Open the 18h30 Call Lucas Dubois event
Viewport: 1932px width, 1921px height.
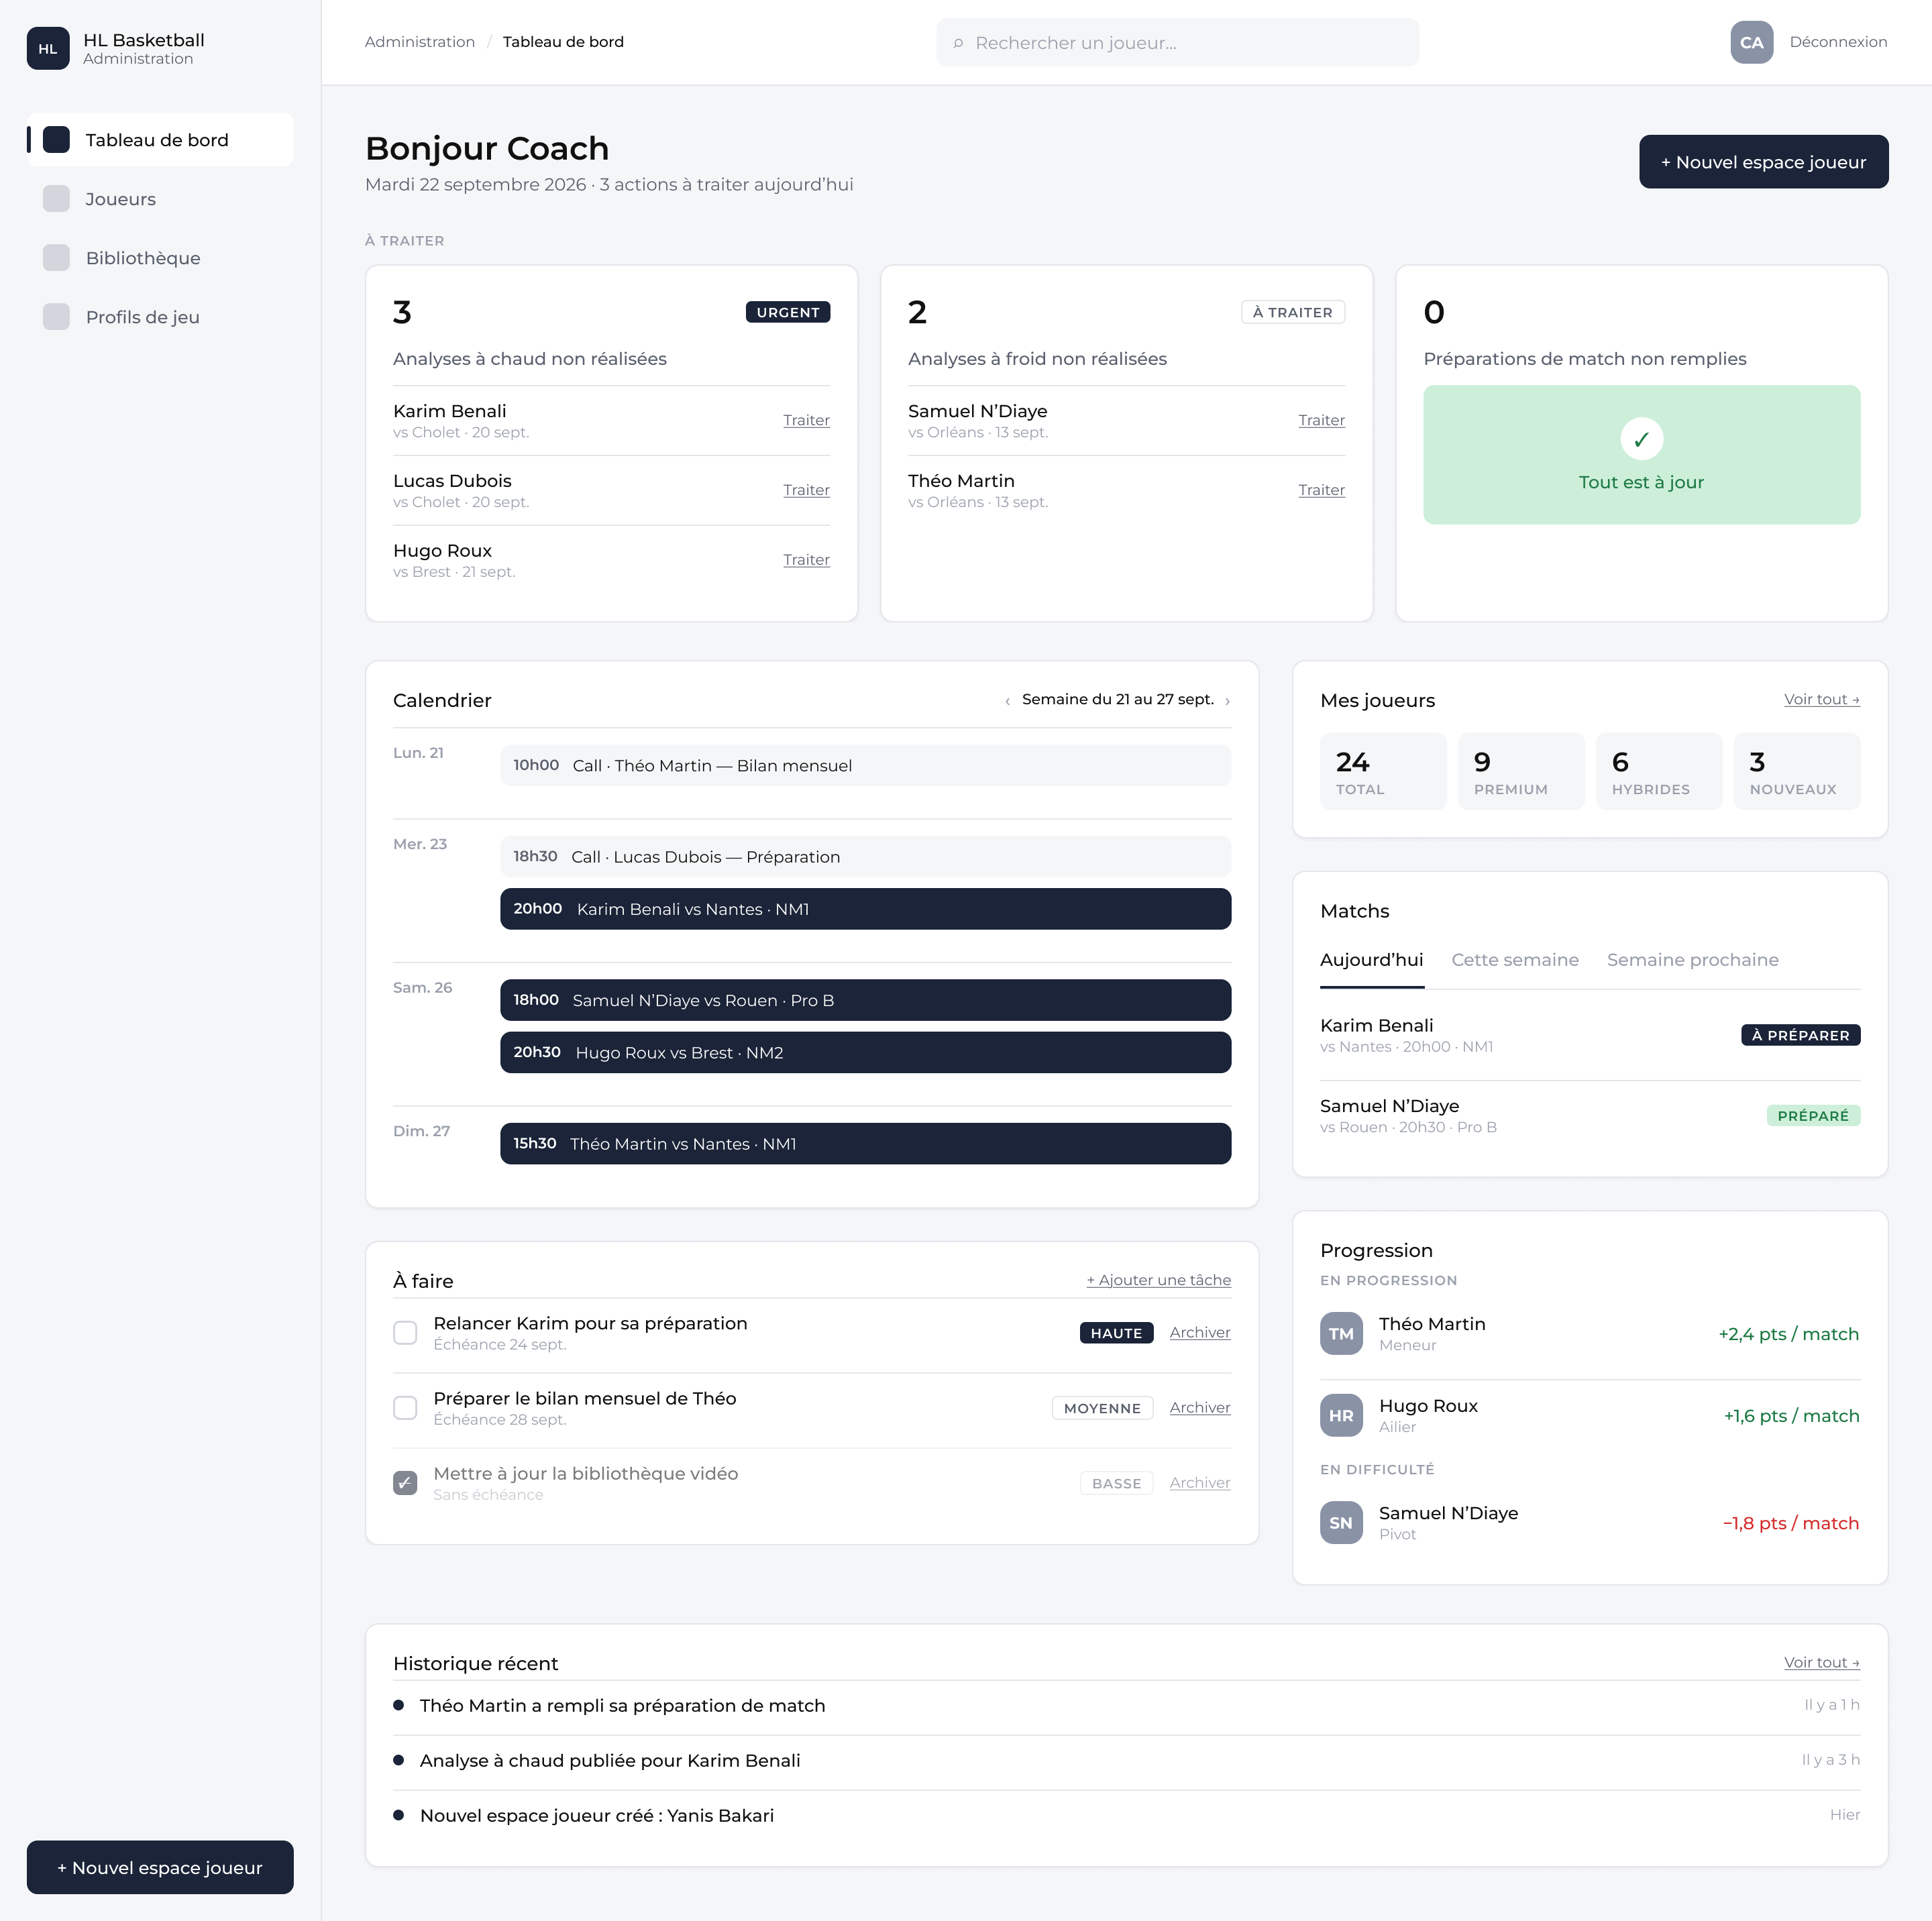(865, 857)
